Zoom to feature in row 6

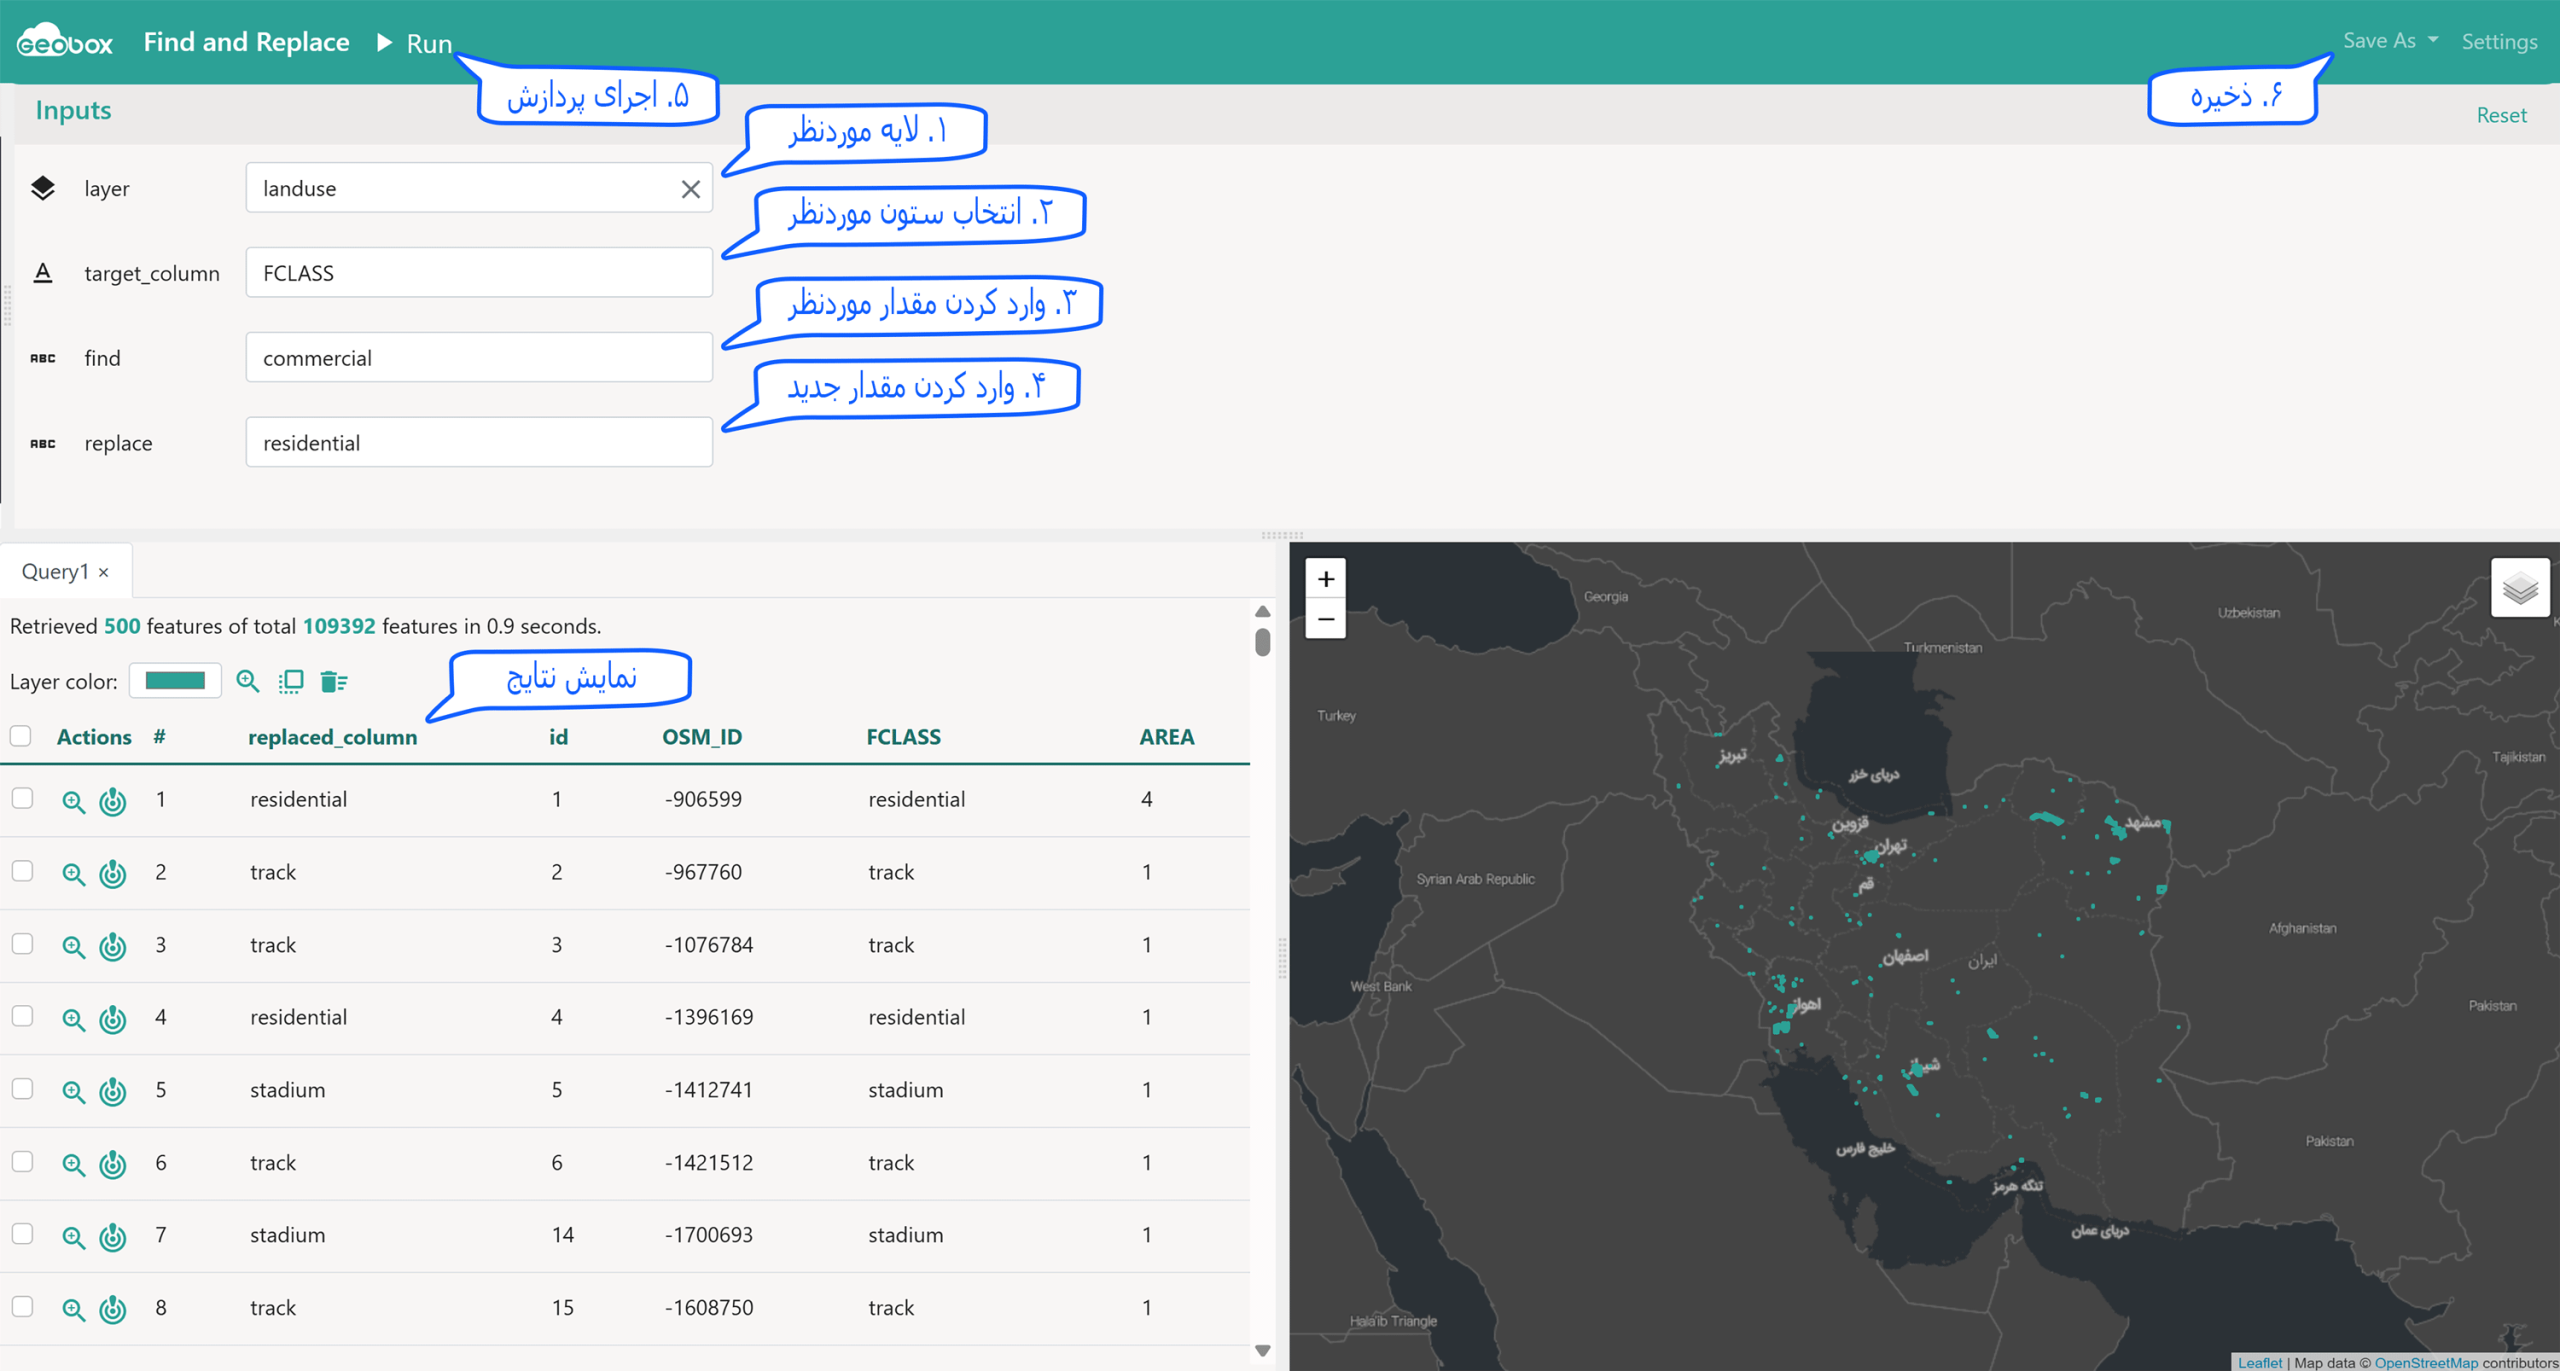click(x=73, y=1164)
